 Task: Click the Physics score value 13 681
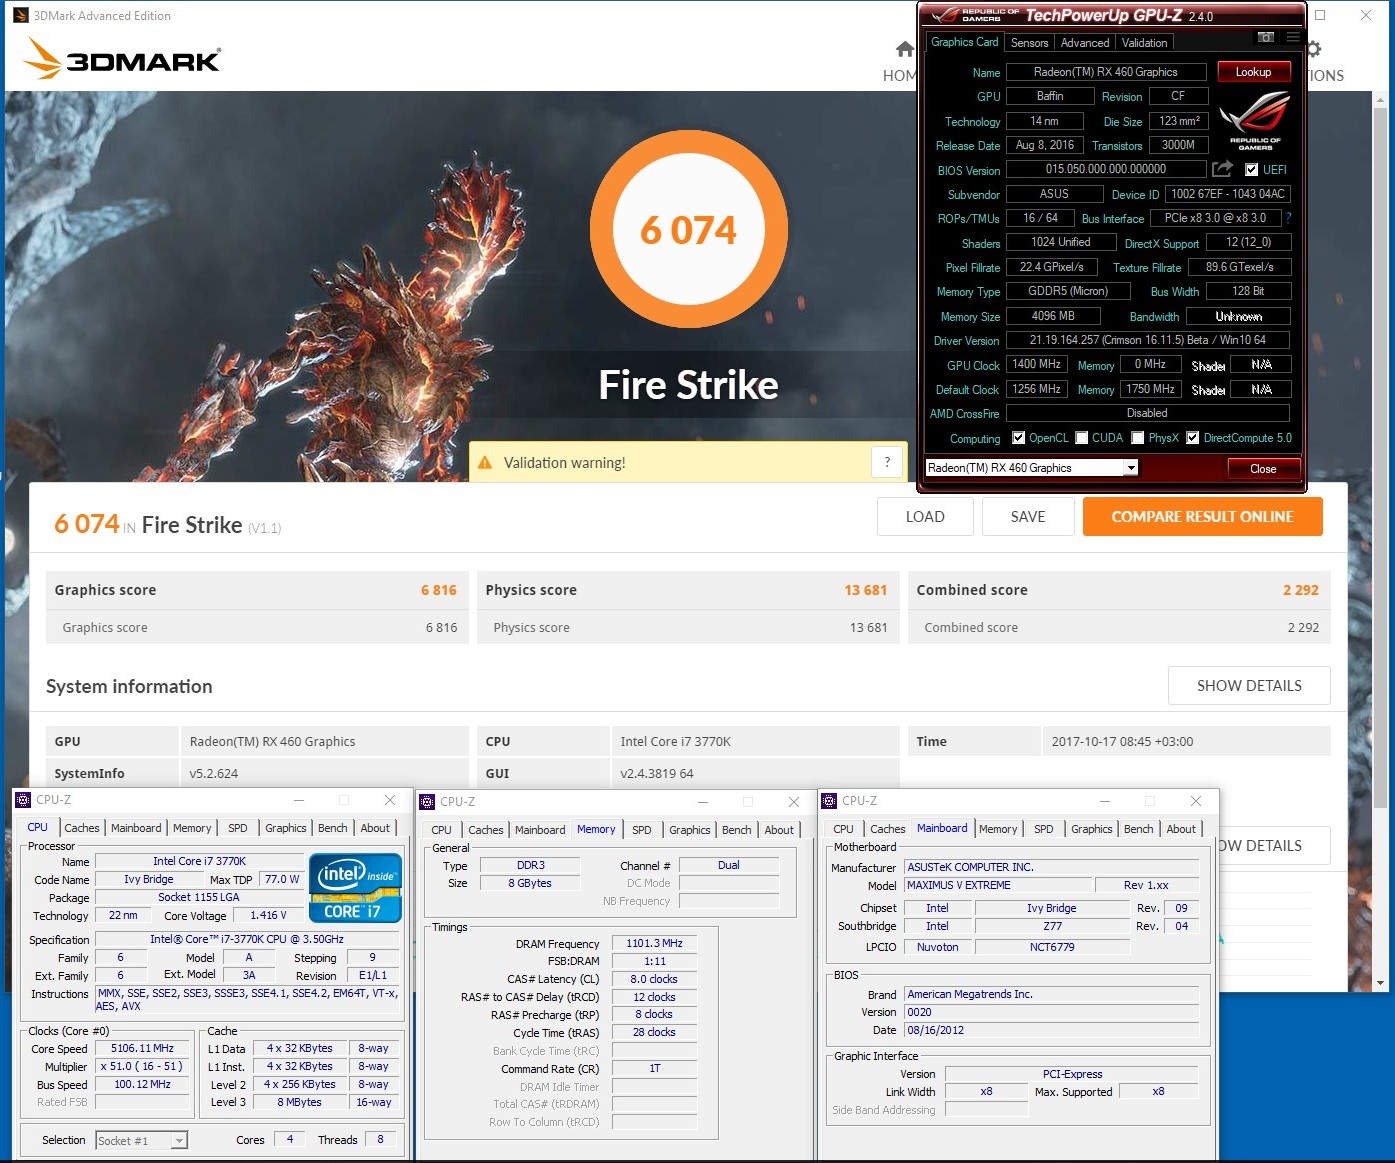point(865,590)
